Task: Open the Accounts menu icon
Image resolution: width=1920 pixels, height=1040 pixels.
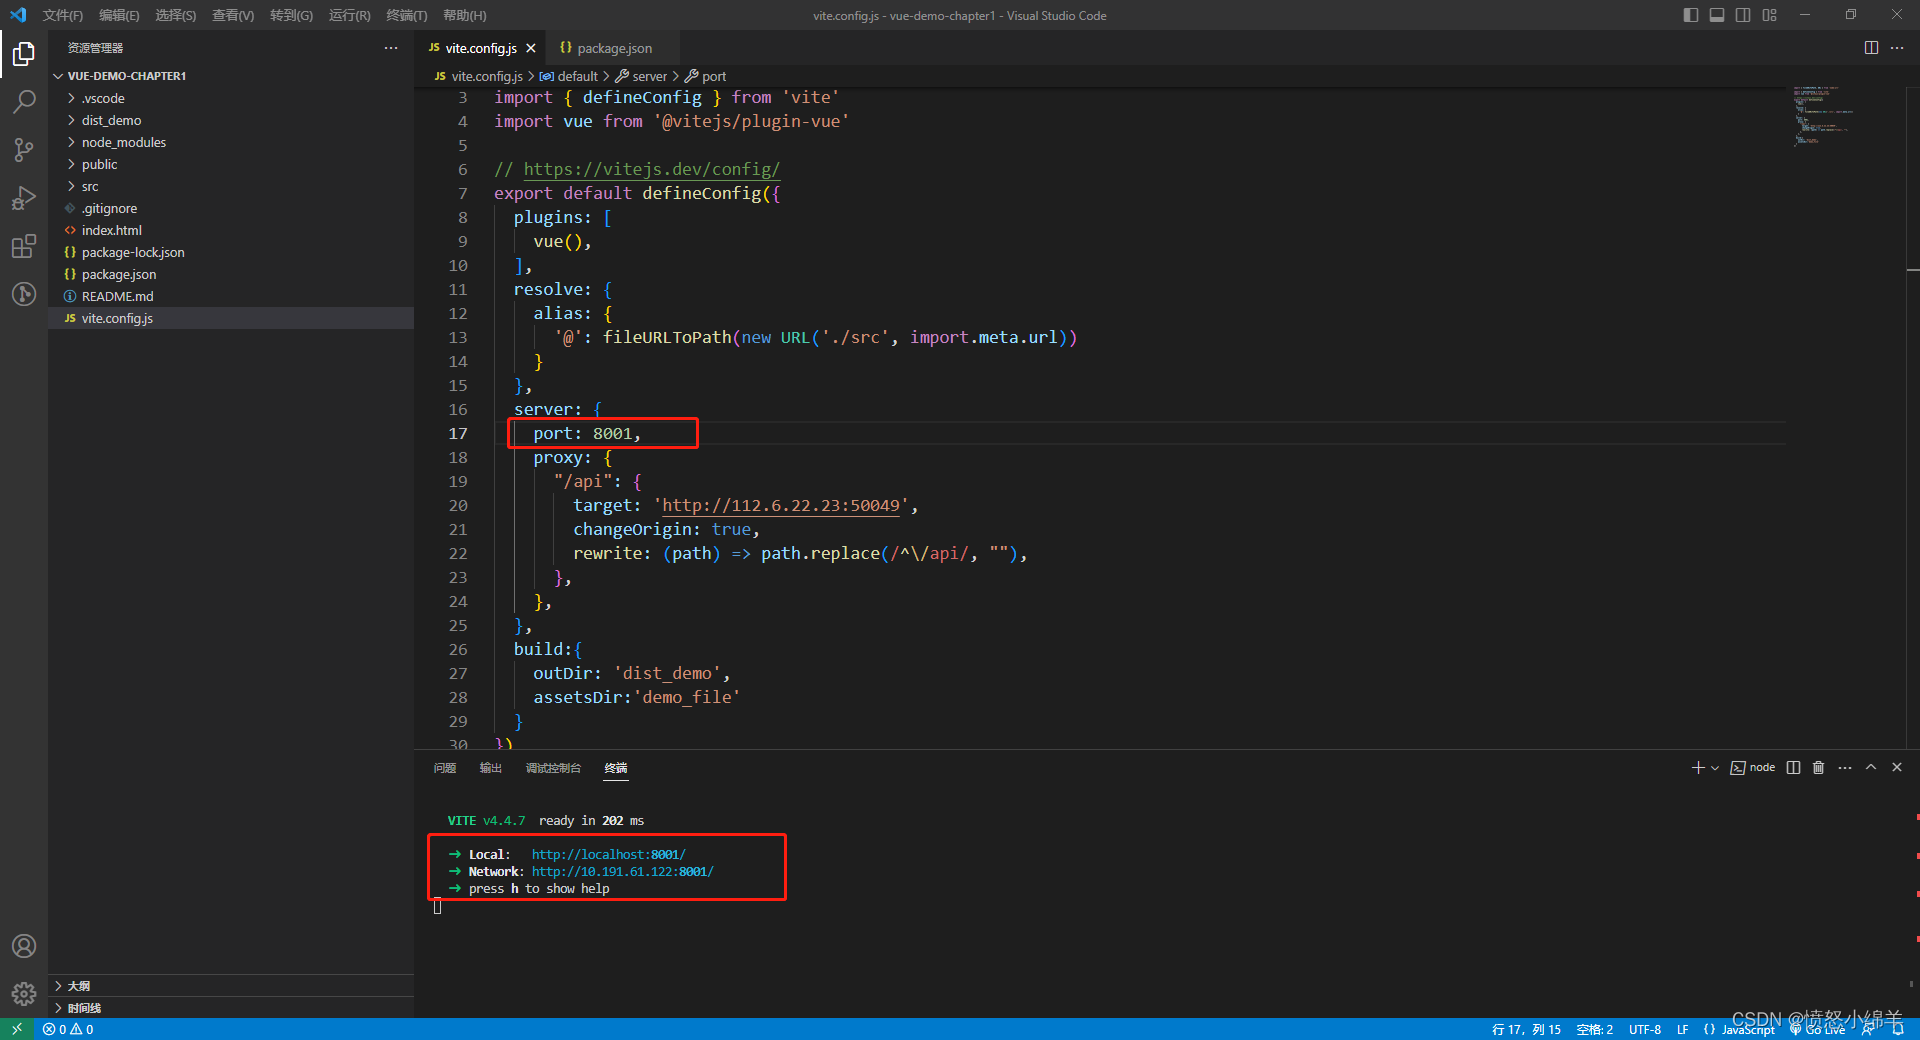Action: (x=24, y=946)
